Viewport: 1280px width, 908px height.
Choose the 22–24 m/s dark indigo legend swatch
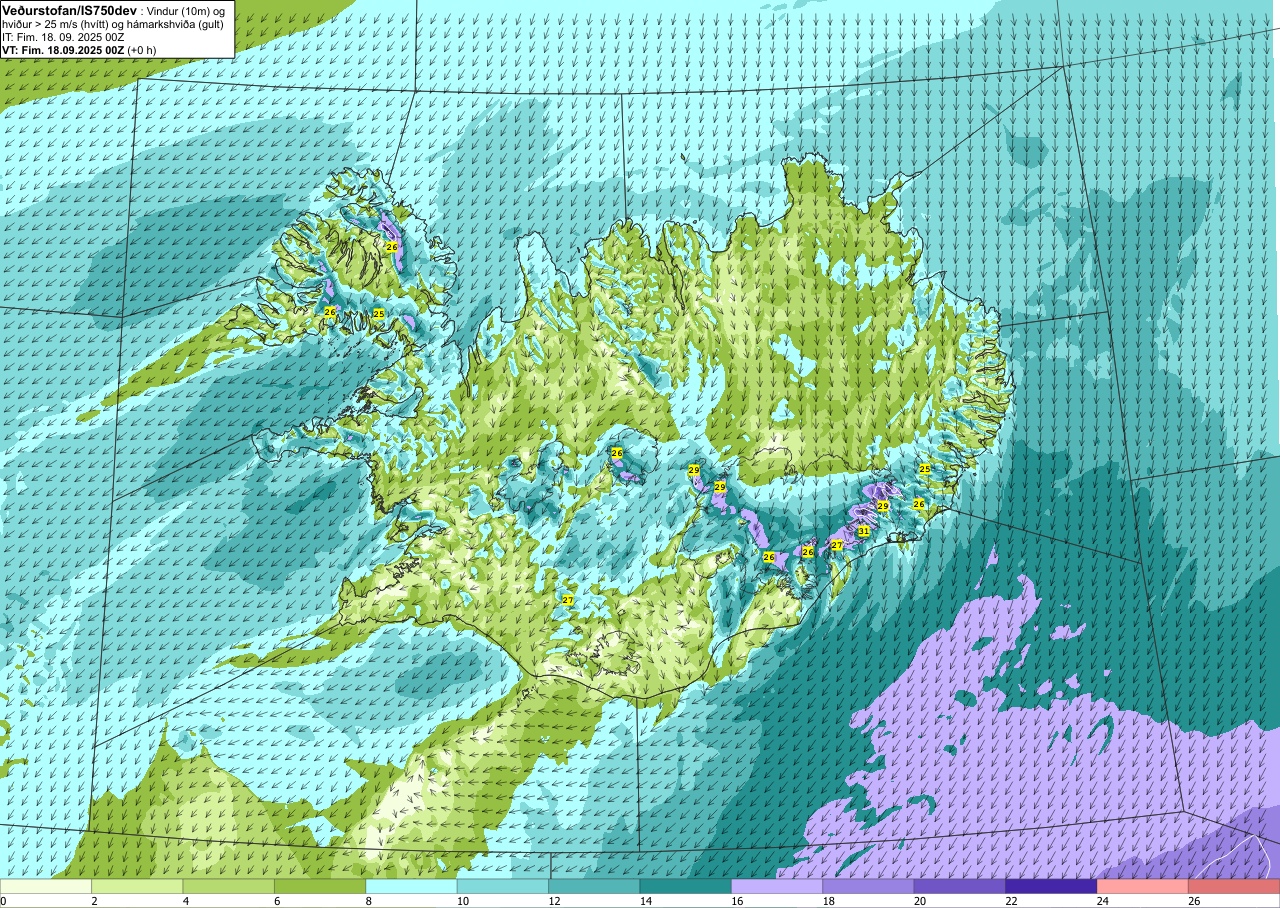point(1051,886)
